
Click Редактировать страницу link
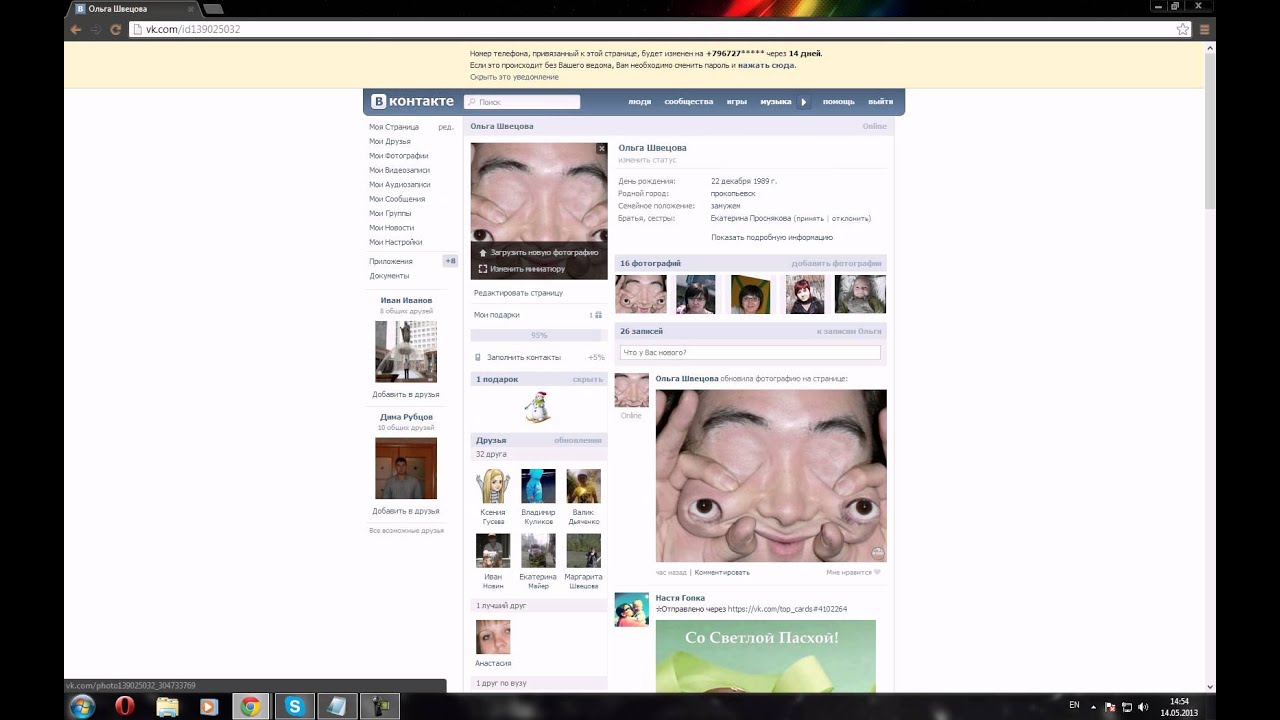(x=518, y=293)
